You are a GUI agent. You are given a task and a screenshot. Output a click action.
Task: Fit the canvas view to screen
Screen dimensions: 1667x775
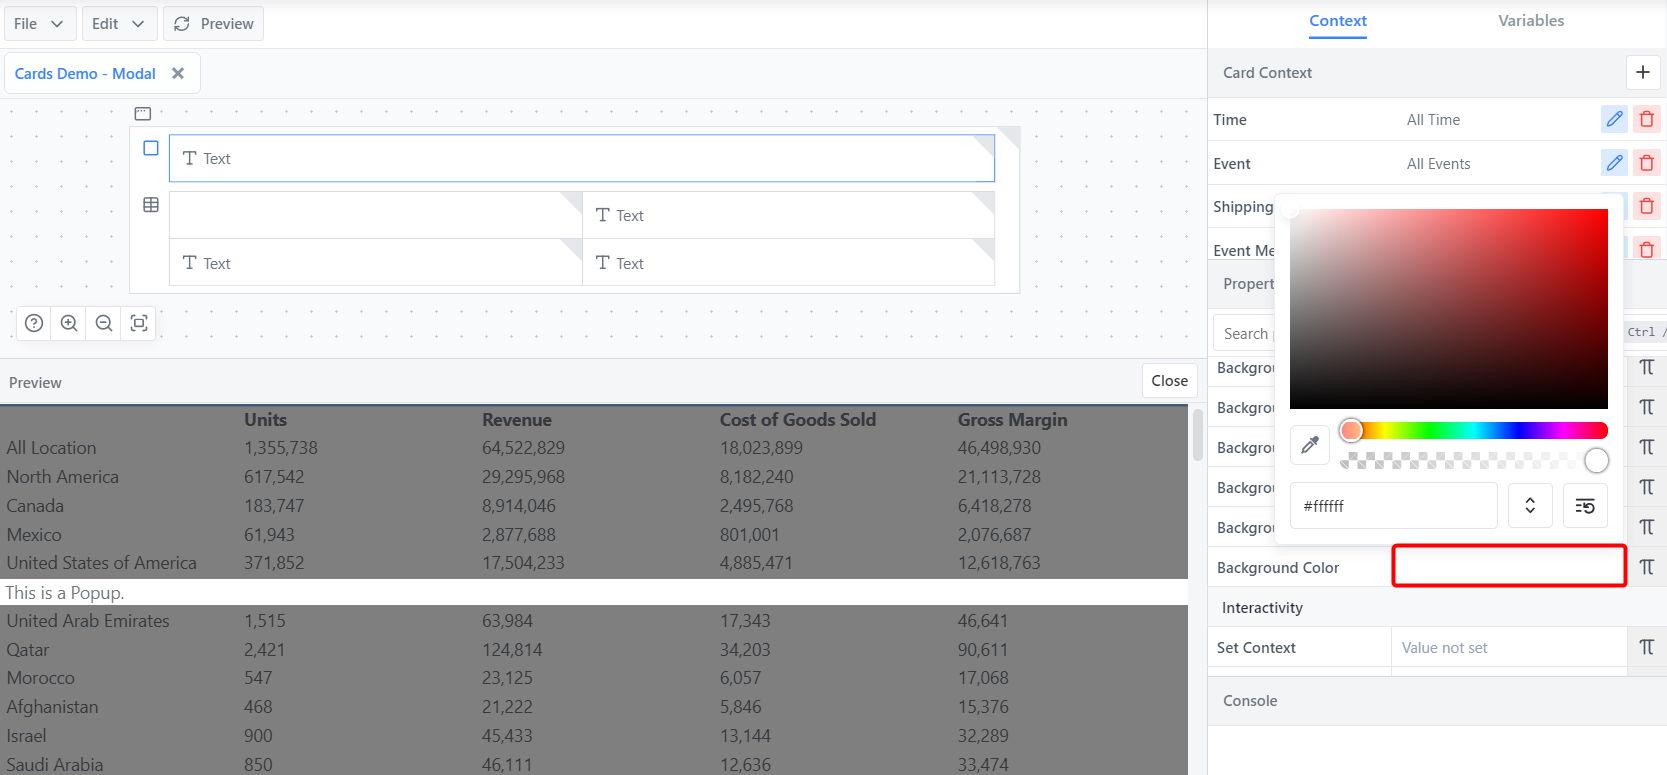point(139,323)
